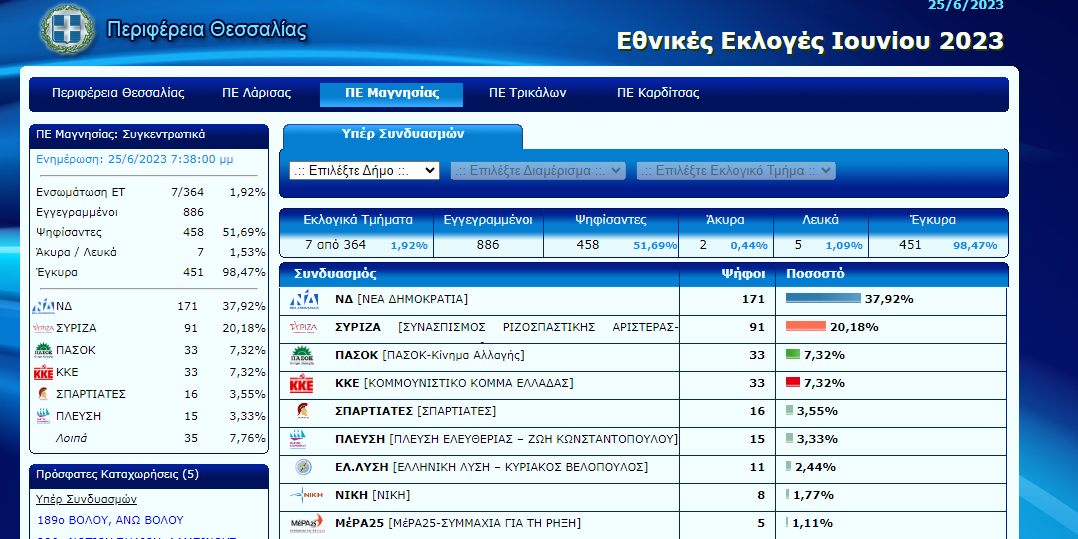Open the Επιλέξτε Διαμέρισμα dropdown

pyautogui.click(x=538, y=171)
